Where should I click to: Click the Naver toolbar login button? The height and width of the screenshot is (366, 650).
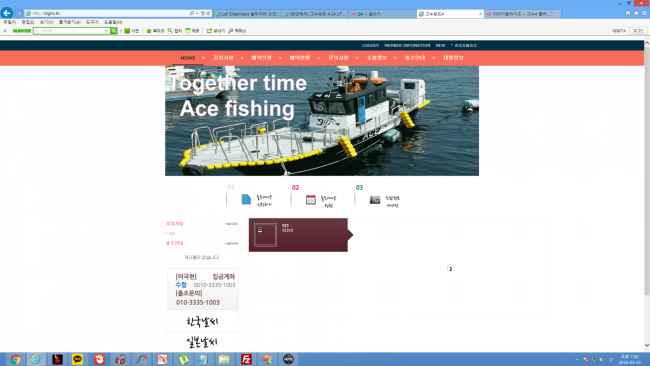pos(638,31)
